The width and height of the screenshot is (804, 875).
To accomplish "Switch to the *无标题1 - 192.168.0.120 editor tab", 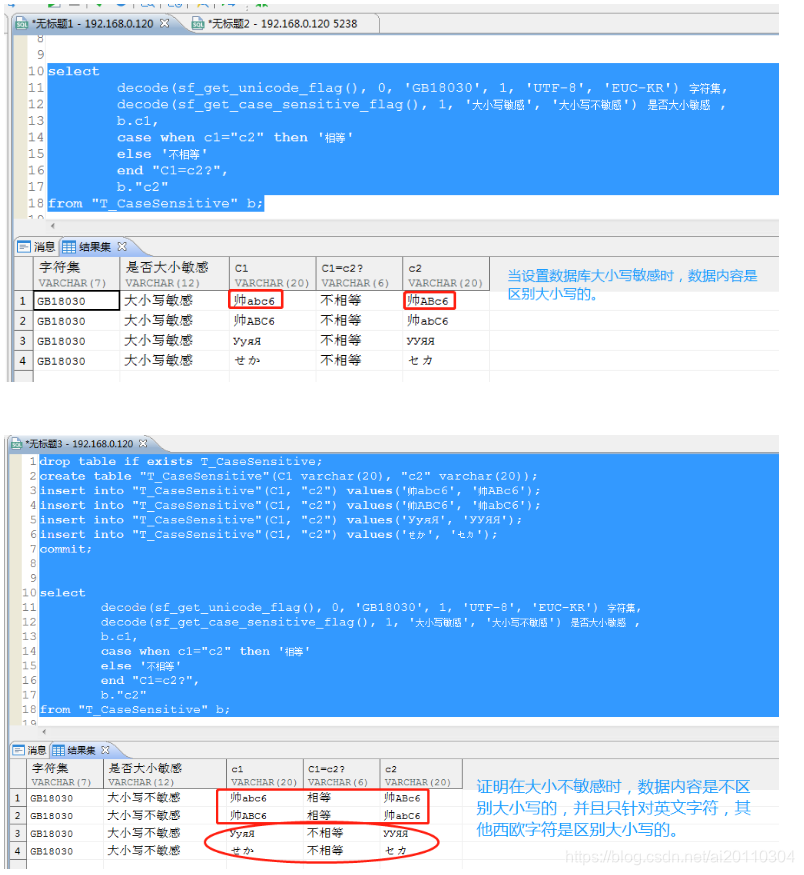I will [92, 23].
